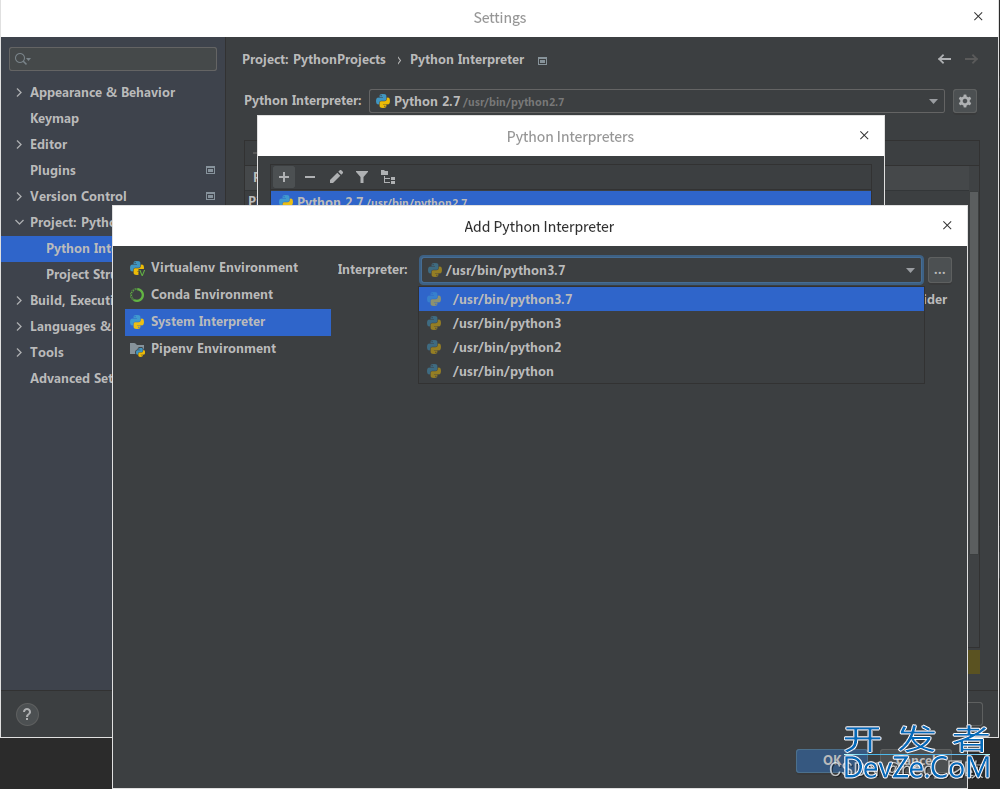
Task: Click the filter funnel icon in Python Interpreters
Action: 362,177
